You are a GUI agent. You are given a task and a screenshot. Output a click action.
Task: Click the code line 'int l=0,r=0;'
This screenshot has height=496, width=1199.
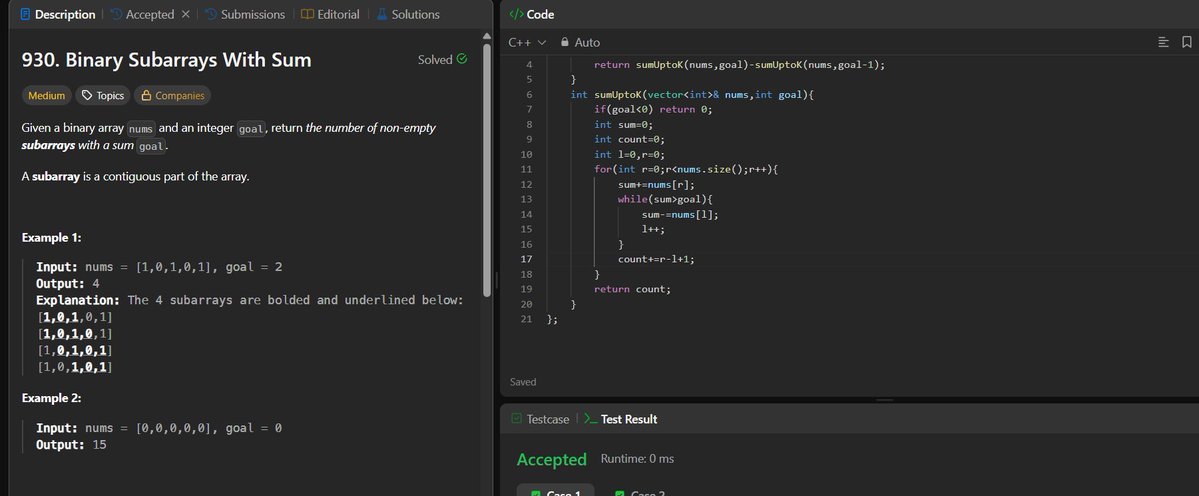(629, 154)
